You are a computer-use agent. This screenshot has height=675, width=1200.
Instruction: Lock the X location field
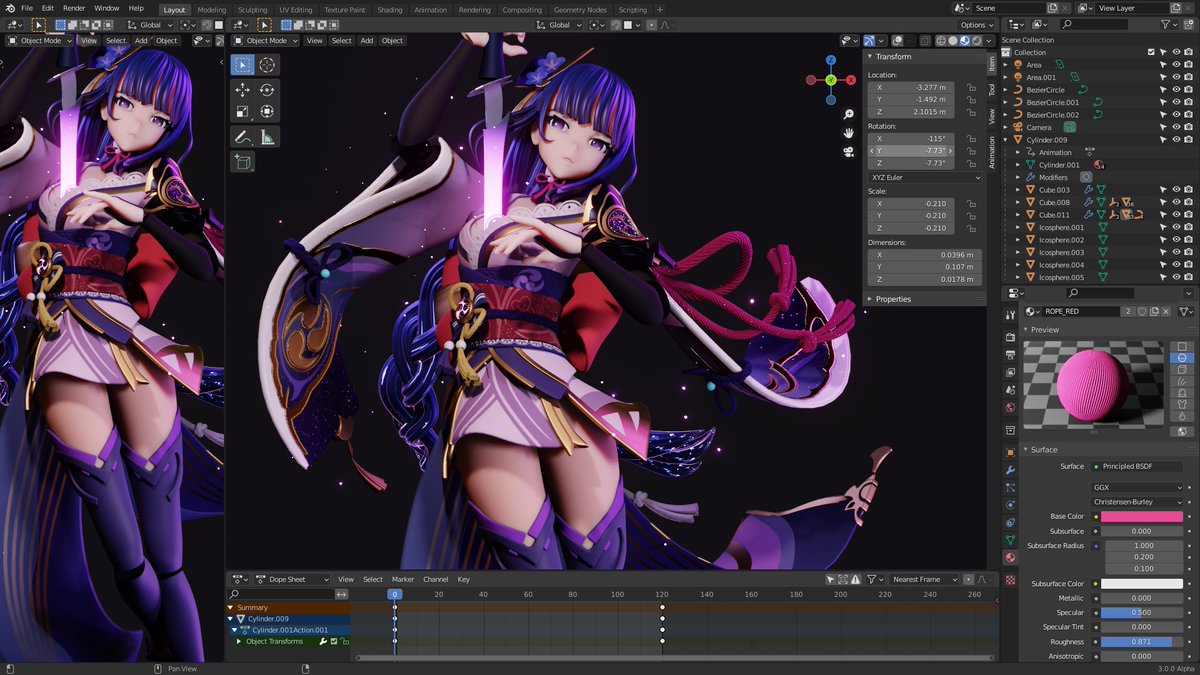tap(971, 88)
